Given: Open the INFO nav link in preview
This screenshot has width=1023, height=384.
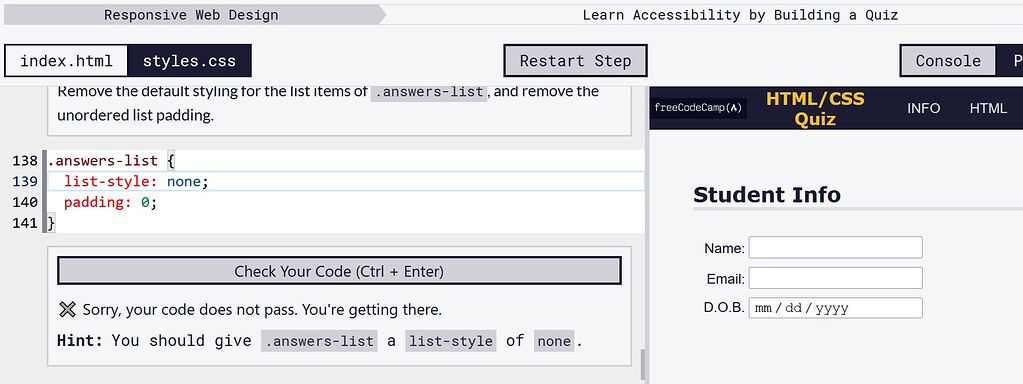Looking at the screenshot, I should tap(923, 108).
